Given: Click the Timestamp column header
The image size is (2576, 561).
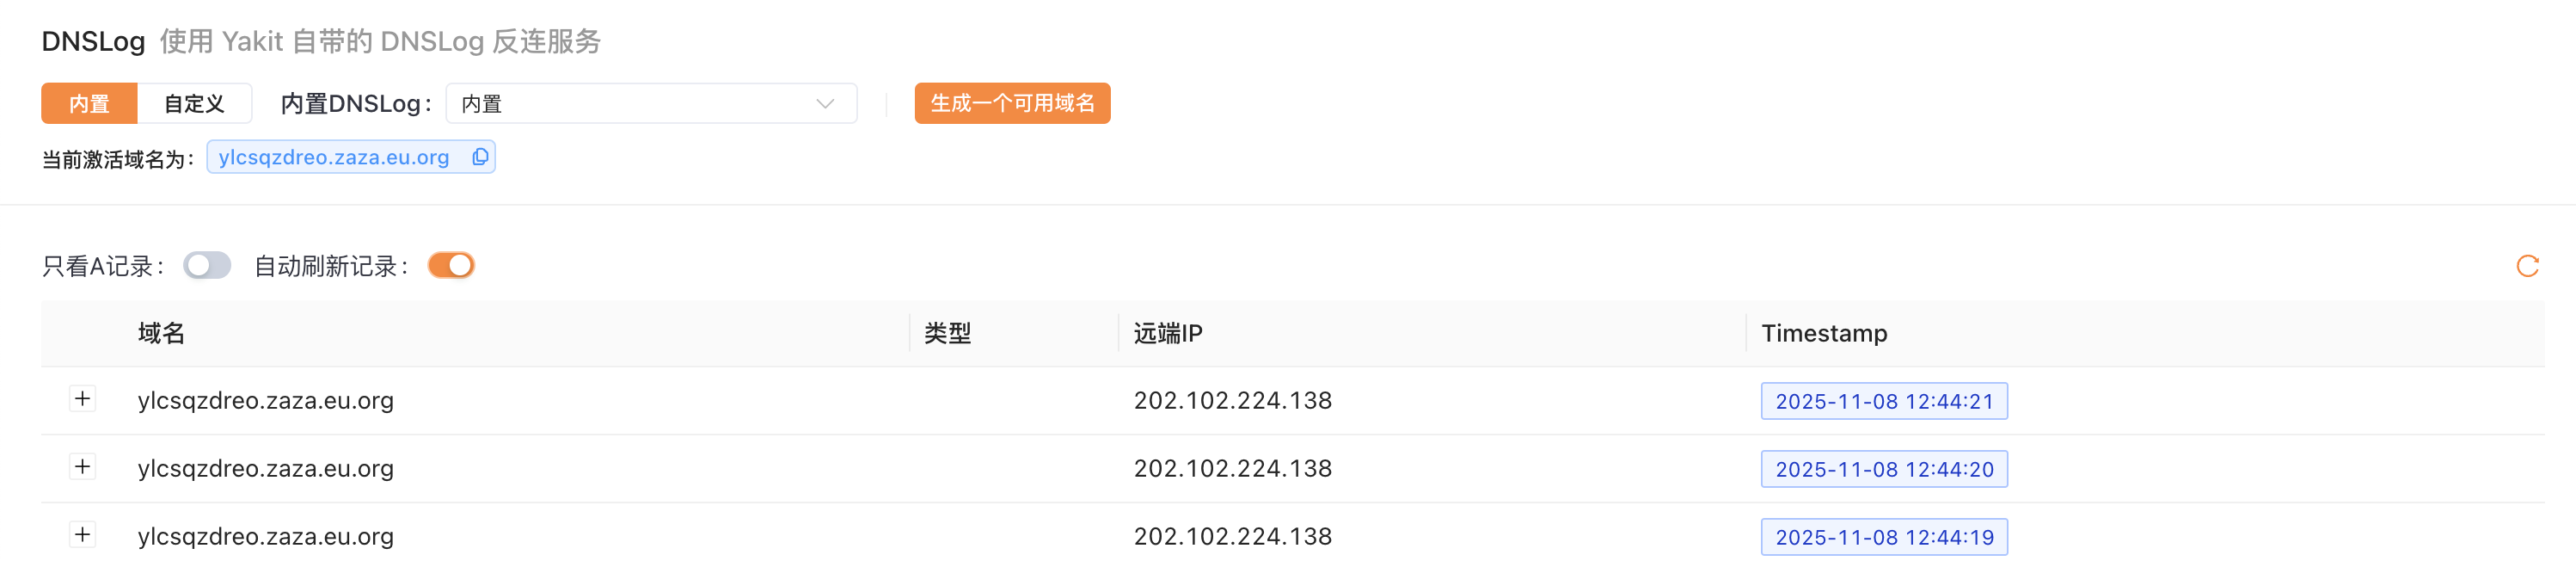Looking at the screenshot, I should click(x=1824, y=333).
